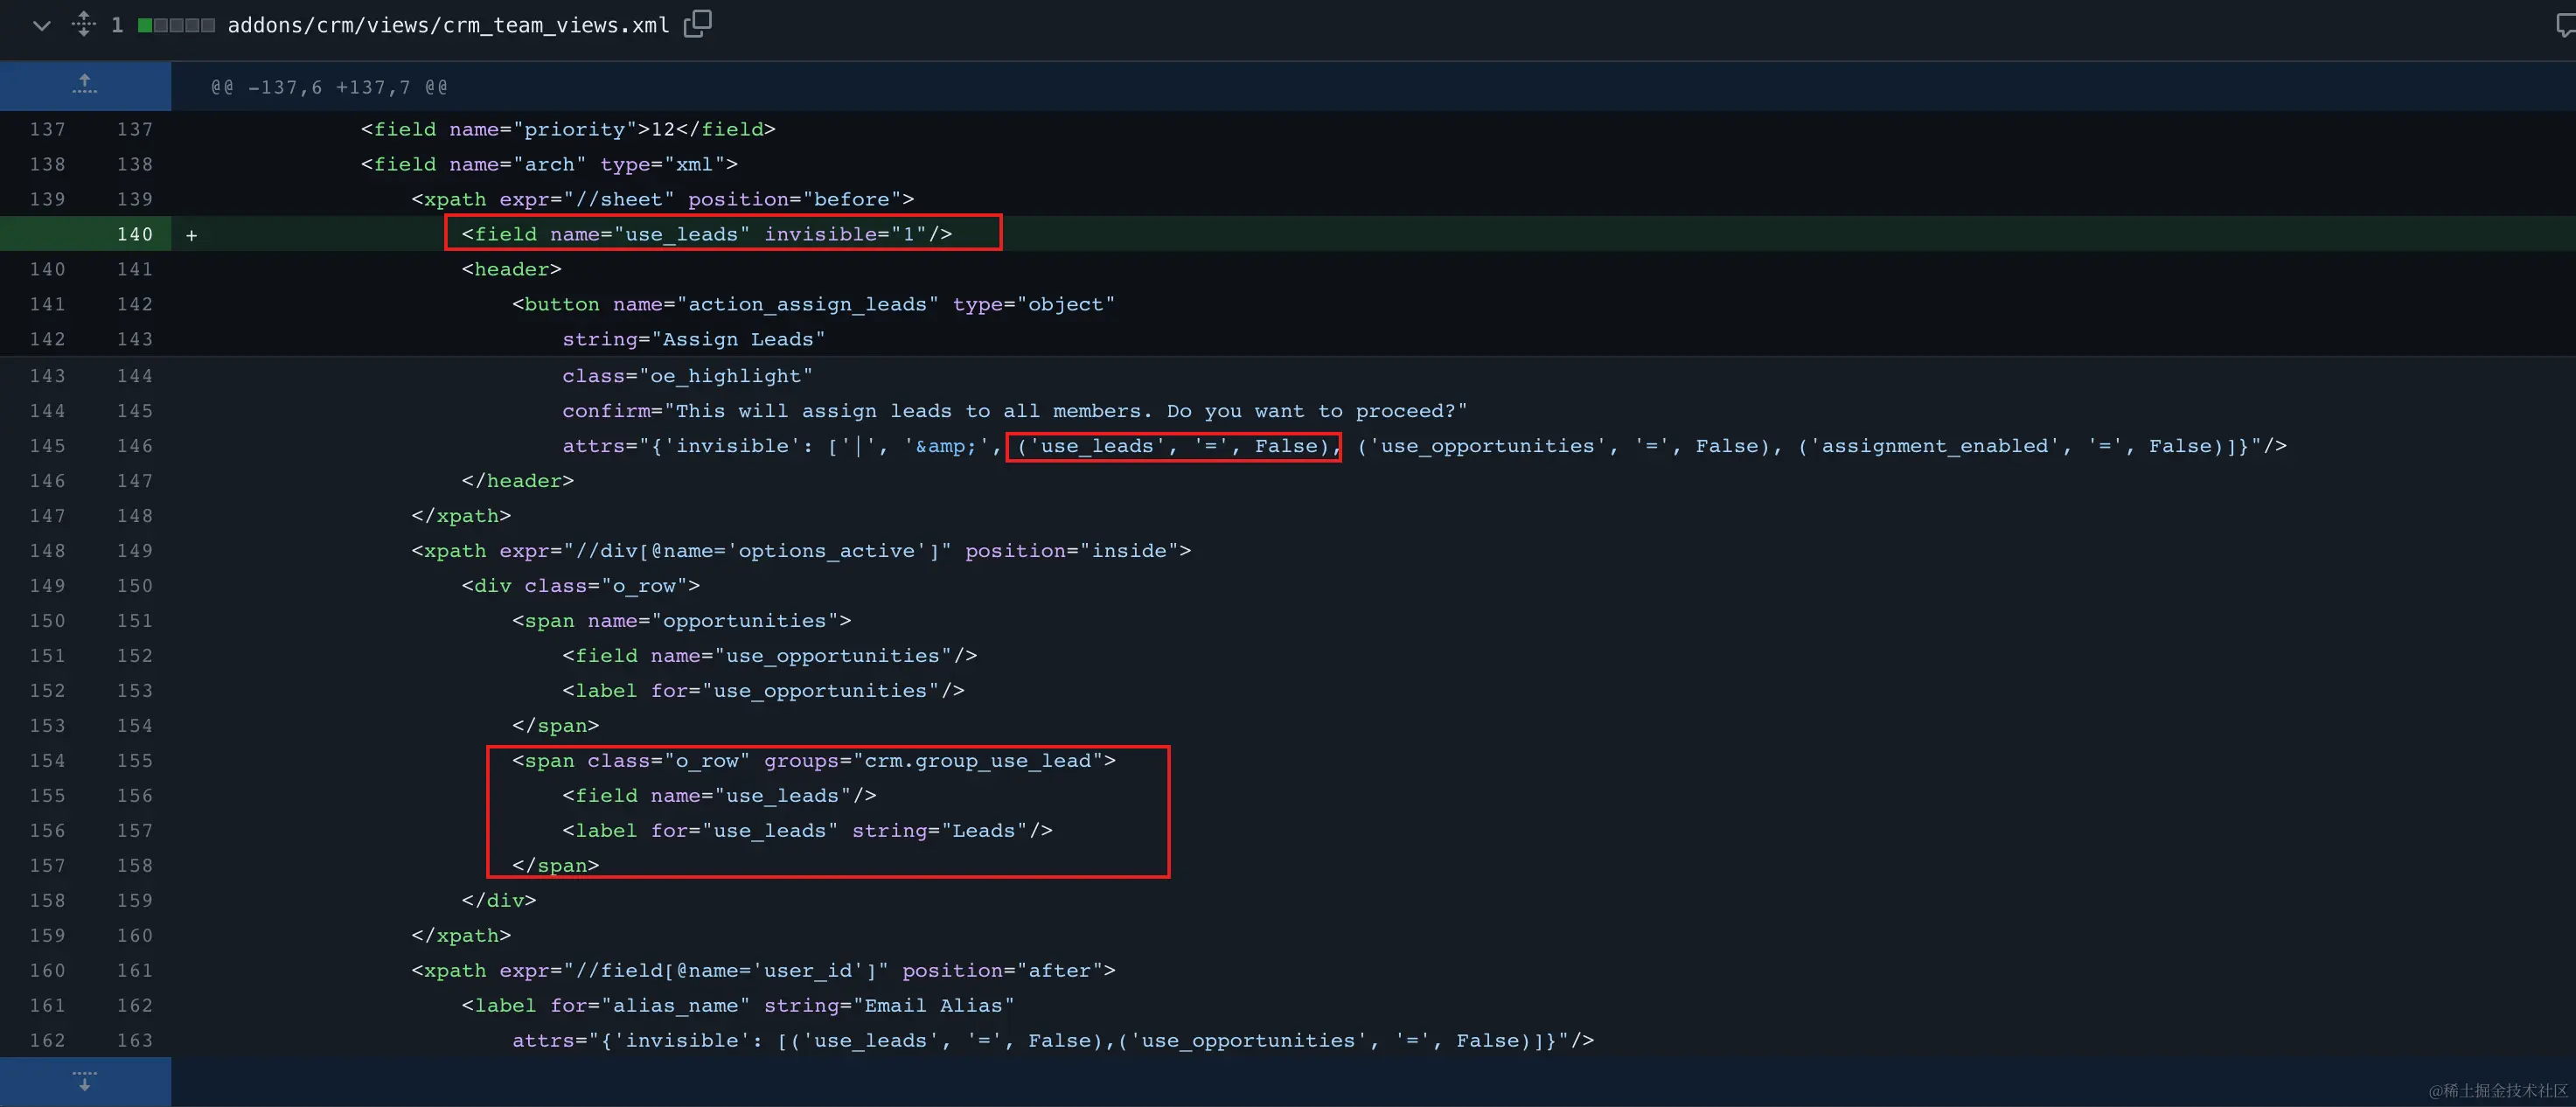This screenshot has width=2576, height=1107.
Task: Click new line number 146 with attrs
Action: [134, 446]
